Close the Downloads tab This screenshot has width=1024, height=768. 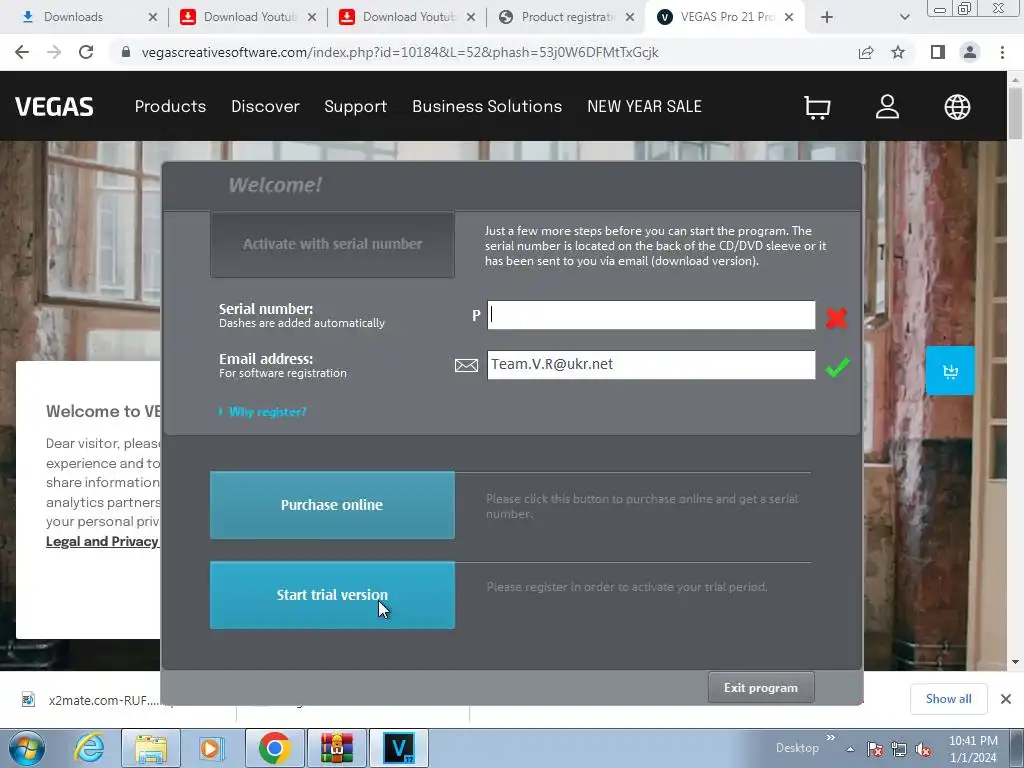153,18
